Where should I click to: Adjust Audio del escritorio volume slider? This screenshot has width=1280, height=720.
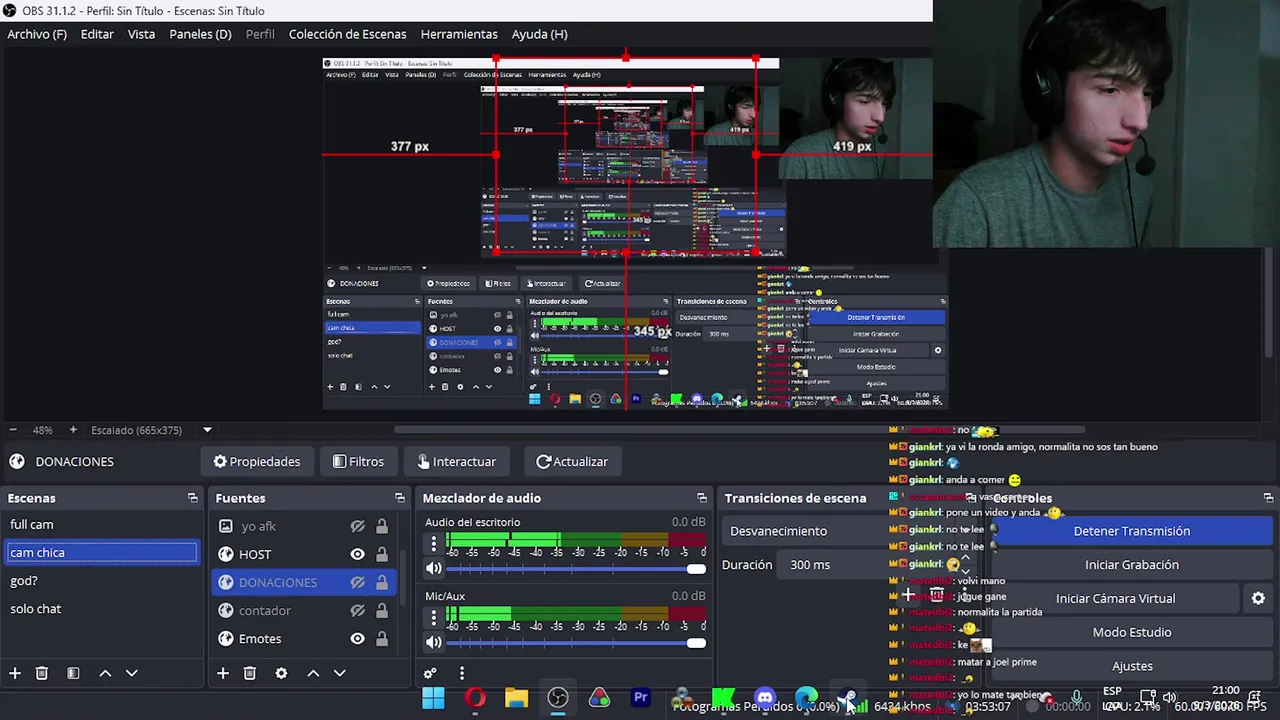pyautogui.click(x=575, y=568)
